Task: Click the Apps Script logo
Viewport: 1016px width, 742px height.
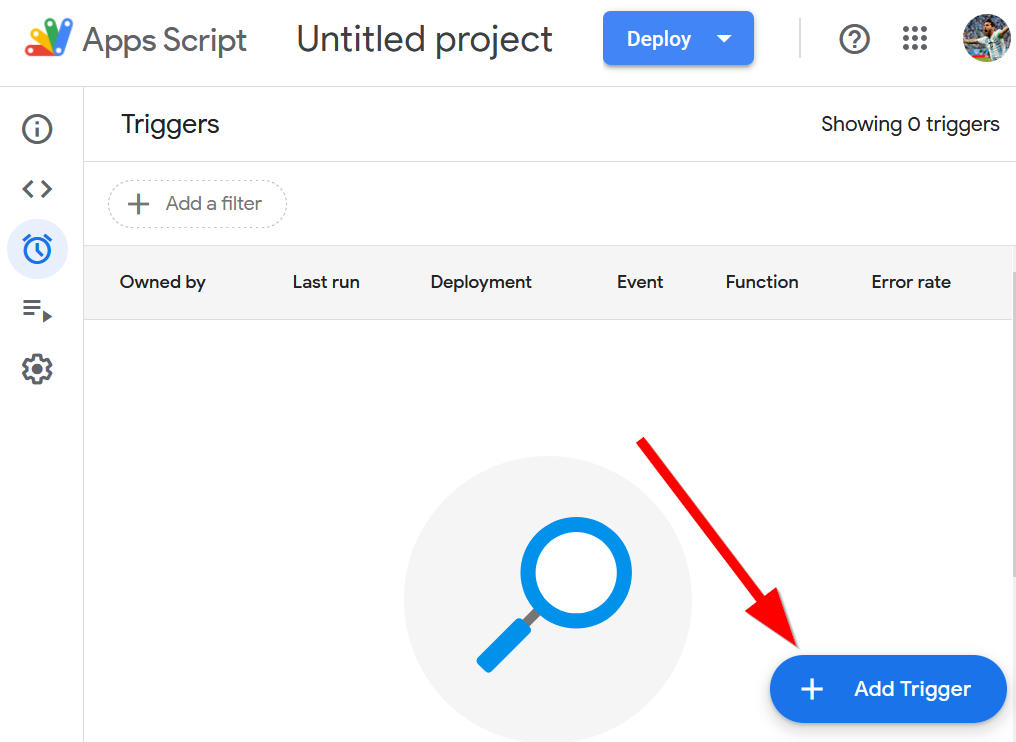Action: tap(49, 39)
